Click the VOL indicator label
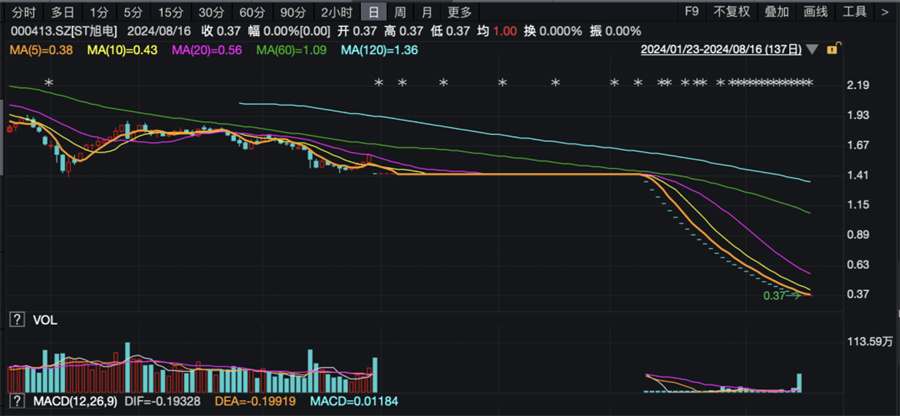Image resolution: width=900 pixels, height=416 pixels. tap(45, 320)
